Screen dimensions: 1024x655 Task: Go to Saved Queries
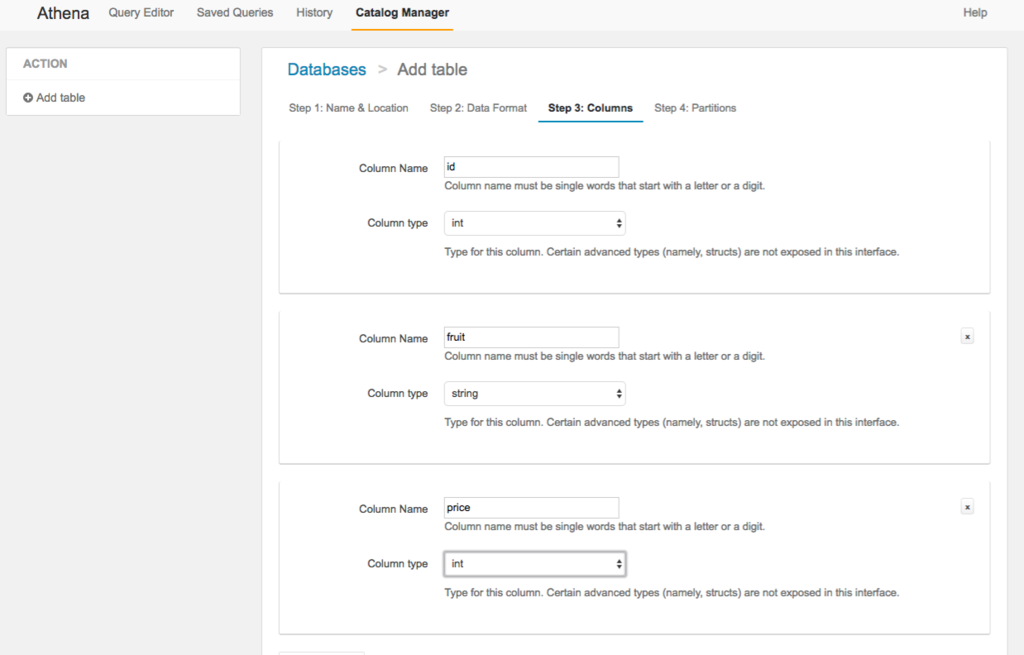pos(235,12)
